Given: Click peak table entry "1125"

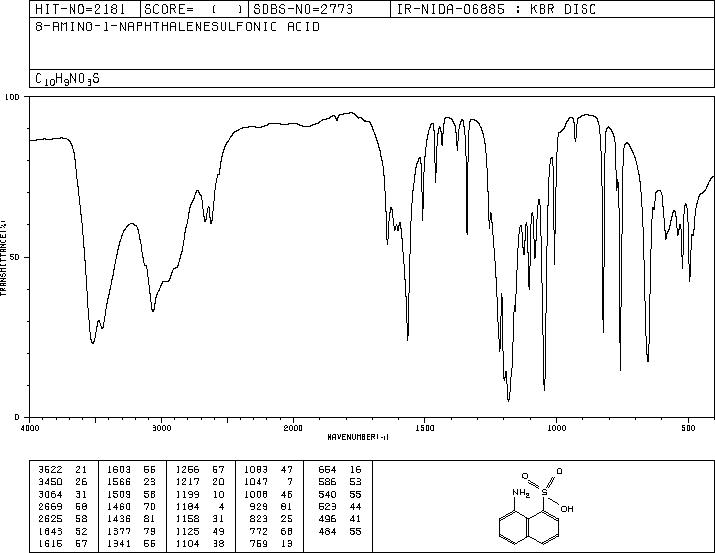Looking at the screenshot, I should (x=188, y=531).
